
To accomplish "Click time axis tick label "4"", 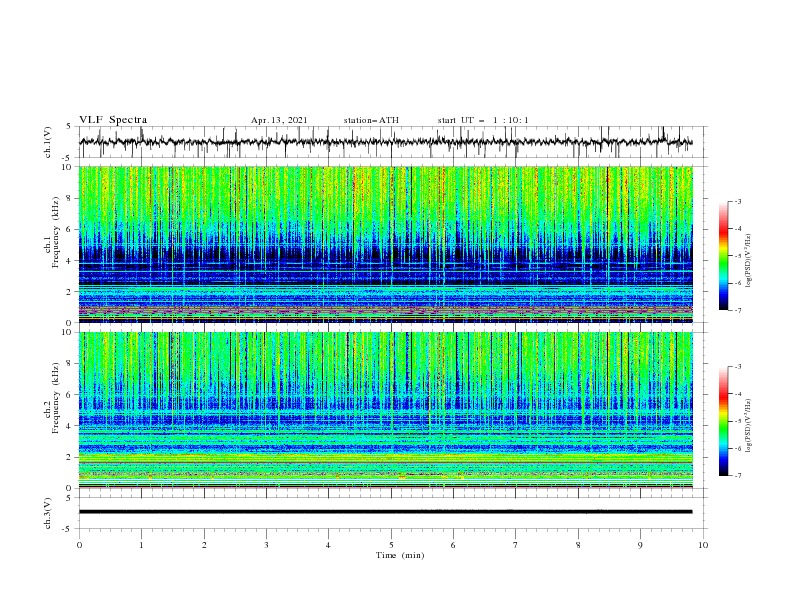I will 328,545.
